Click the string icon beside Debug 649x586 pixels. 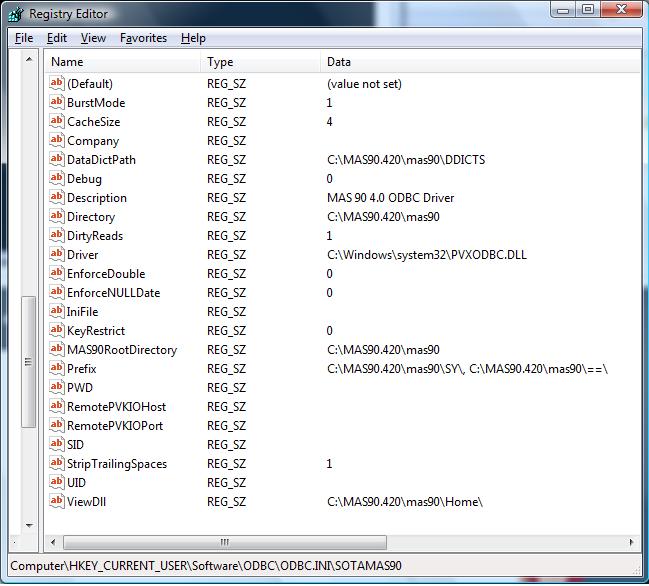tap(57, 178)
